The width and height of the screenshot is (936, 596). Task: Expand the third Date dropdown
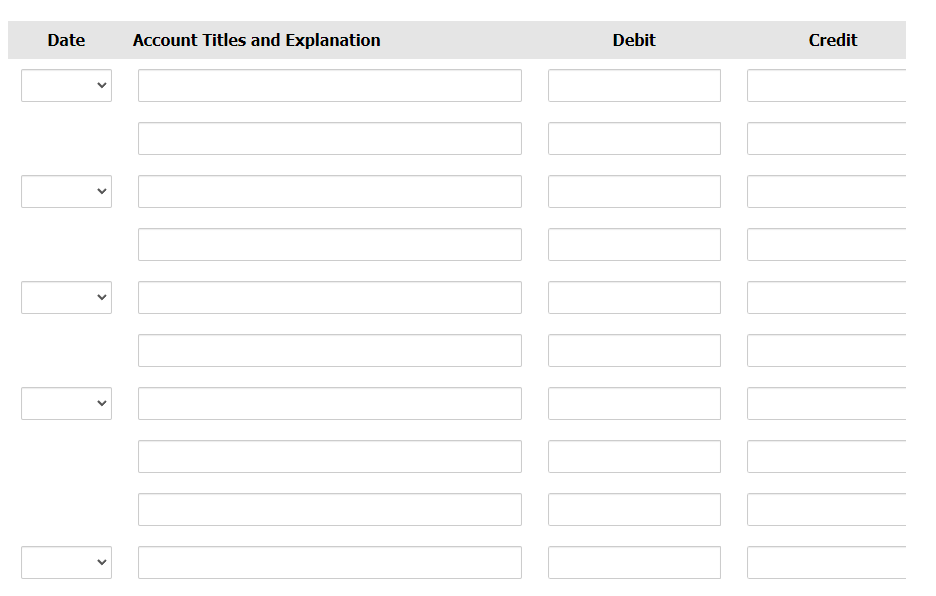[66, 297]
